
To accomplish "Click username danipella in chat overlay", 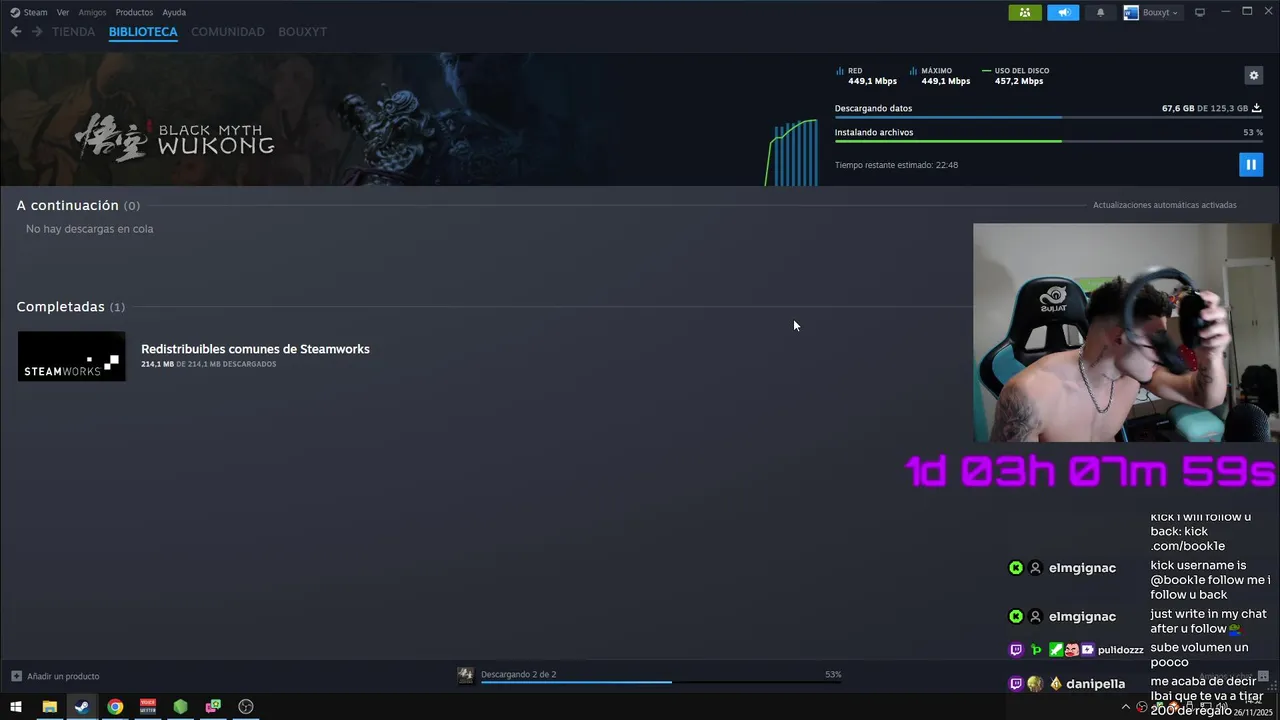I will [1097, 684].
